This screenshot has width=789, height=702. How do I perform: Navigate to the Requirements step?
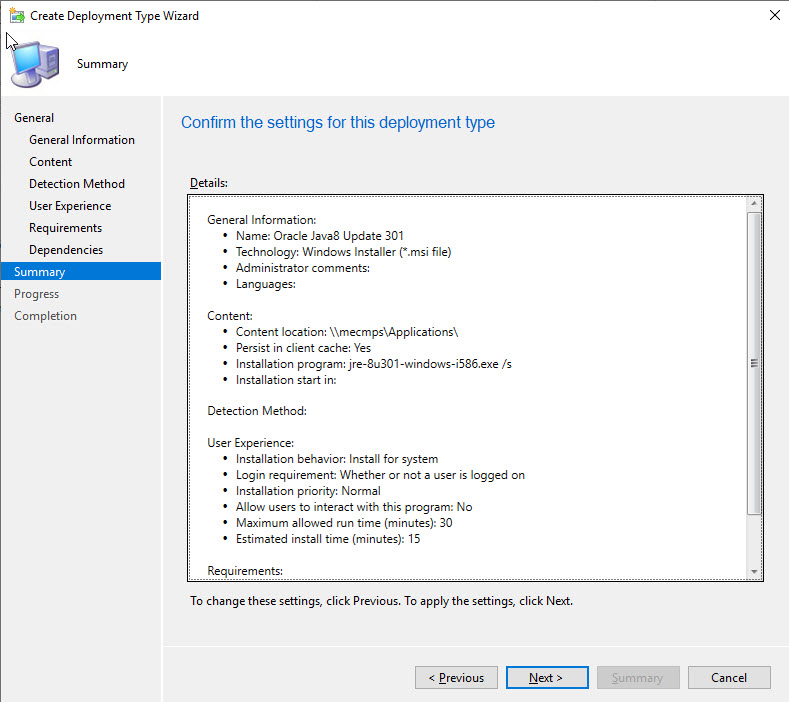coord(66,228)
